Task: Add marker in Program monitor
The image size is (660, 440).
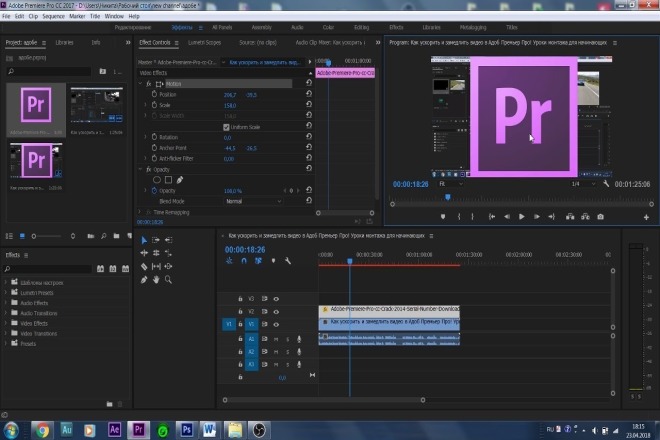Action: (x=443, y=216)
